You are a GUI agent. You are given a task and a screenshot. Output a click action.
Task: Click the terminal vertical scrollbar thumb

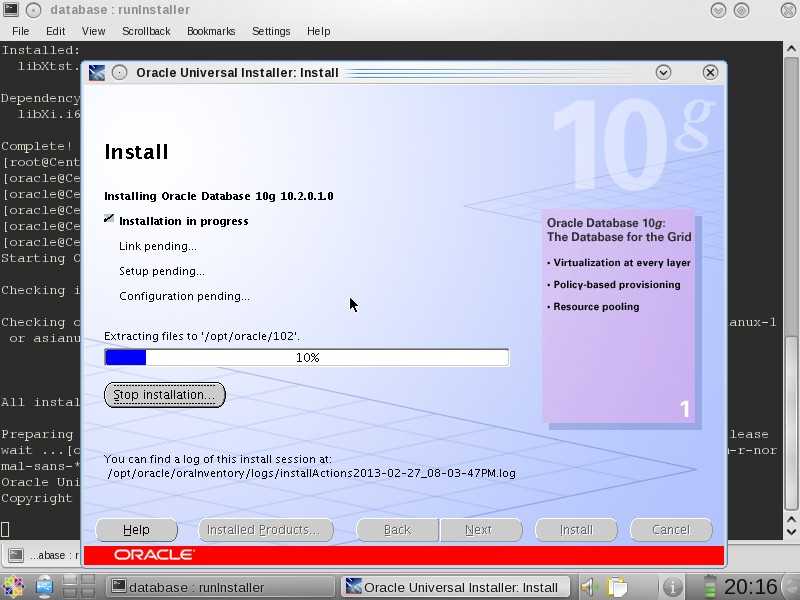(x=791, y=423)
